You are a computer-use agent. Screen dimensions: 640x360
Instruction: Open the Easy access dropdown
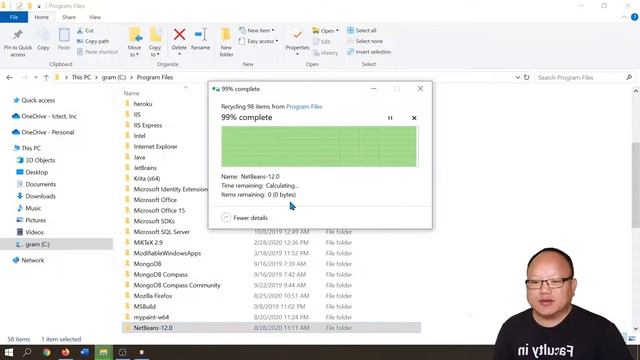[x=259, y=41]
